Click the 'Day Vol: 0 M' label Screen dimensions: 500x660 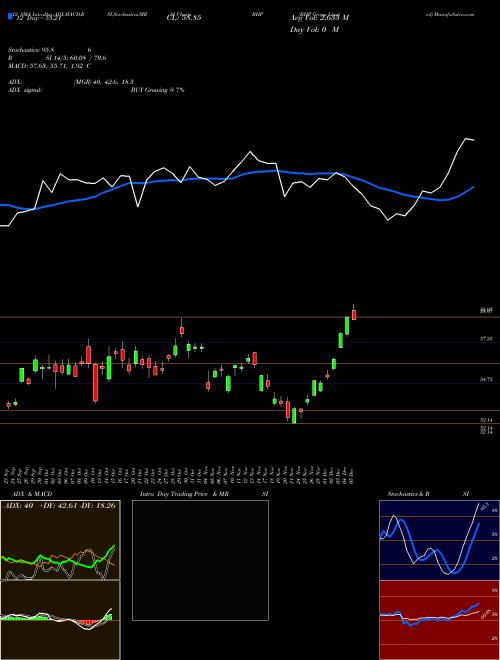[x=314, y=30]
